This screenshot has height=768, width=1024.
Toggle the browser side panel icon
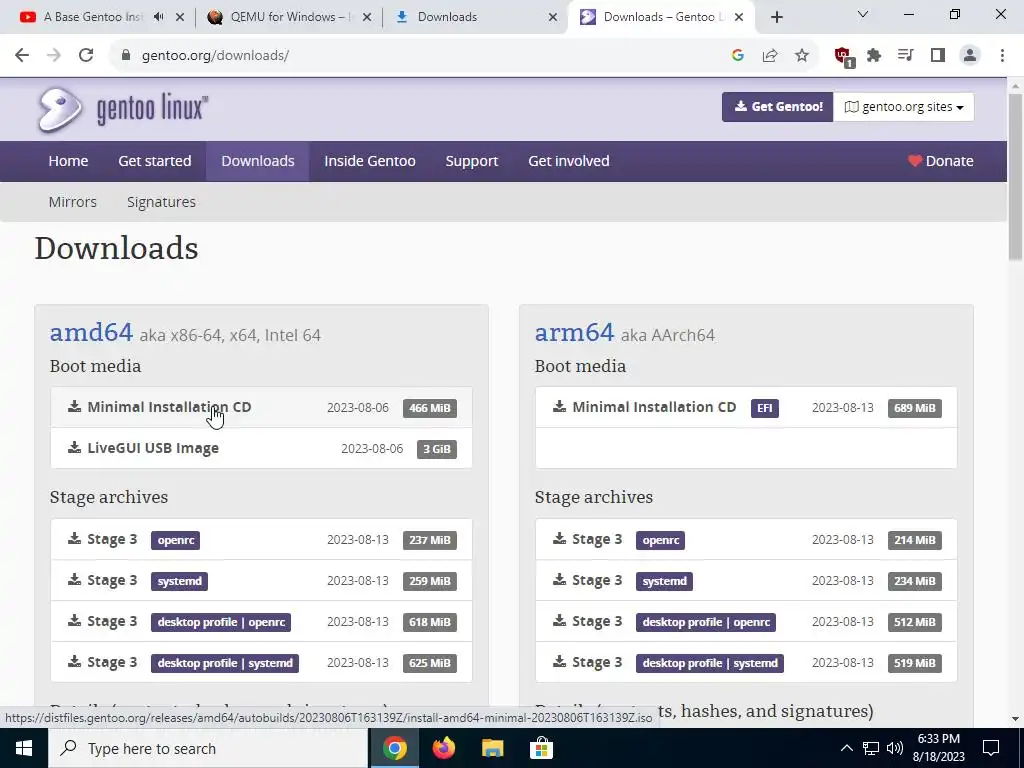point(938,56)
